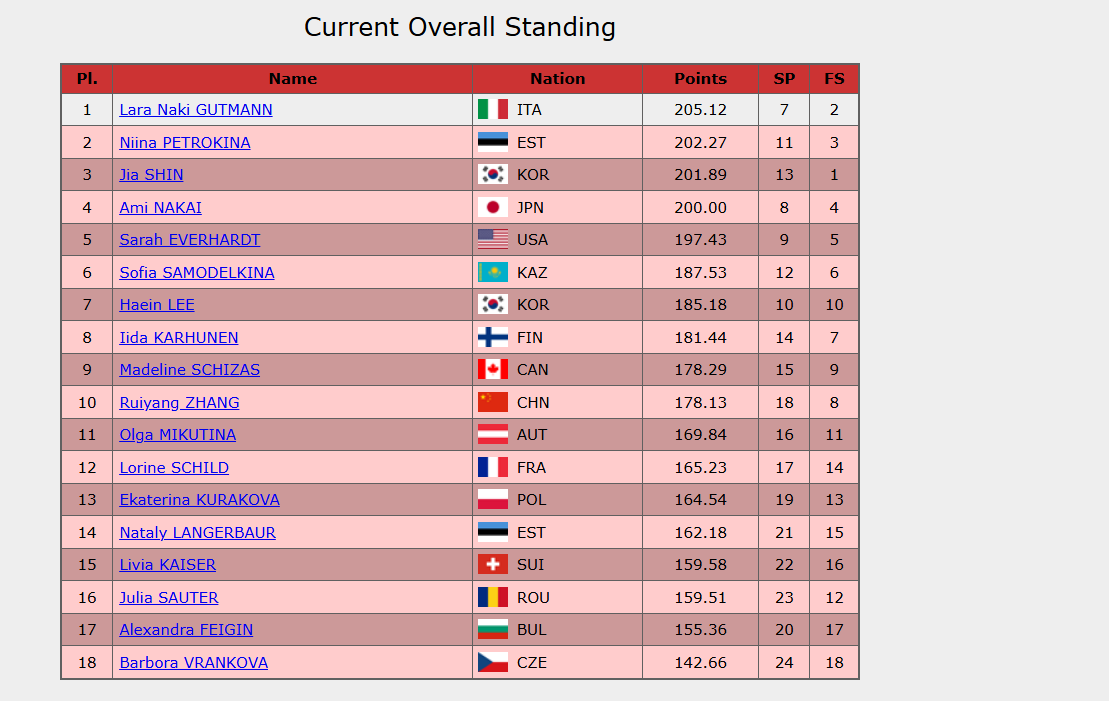1109x701 pixels.
Task: Click the SP column header
Action: [784, 79]
